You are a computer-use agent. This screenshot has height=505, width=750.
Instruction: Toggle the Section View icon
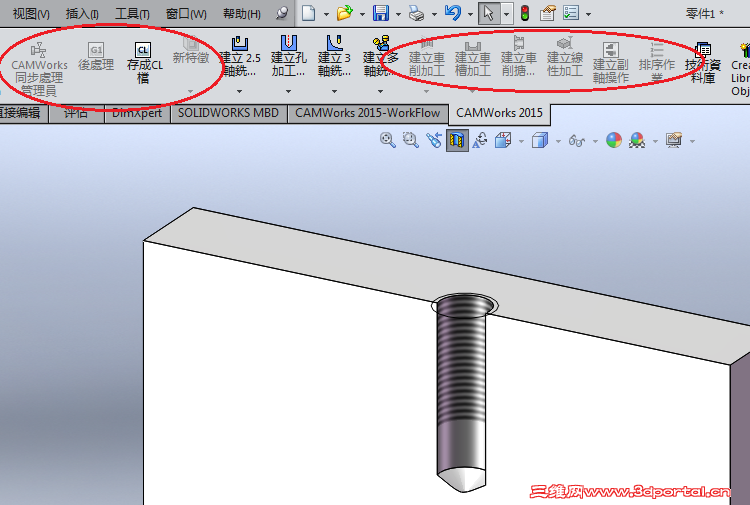[457, 140]
